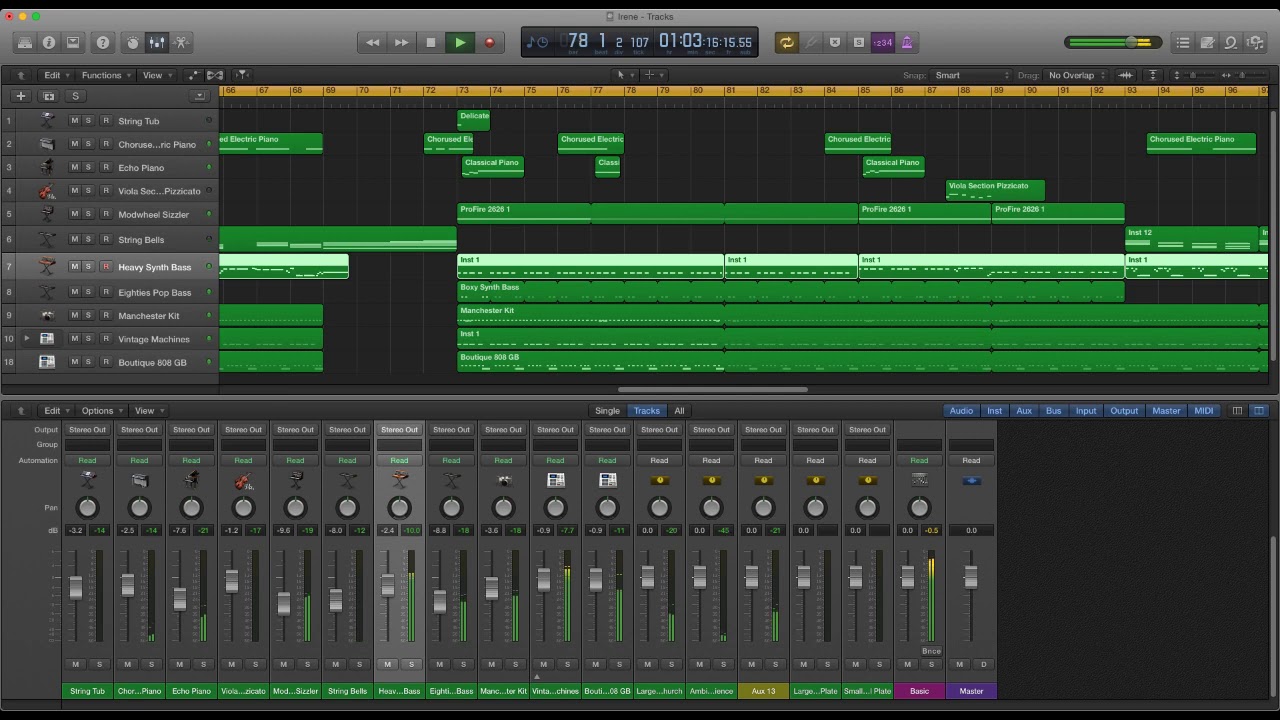Open the Tracks area View menu
Image resolution: width=1280 pixels, height=720 pixels.
click(x=156, y=75)
